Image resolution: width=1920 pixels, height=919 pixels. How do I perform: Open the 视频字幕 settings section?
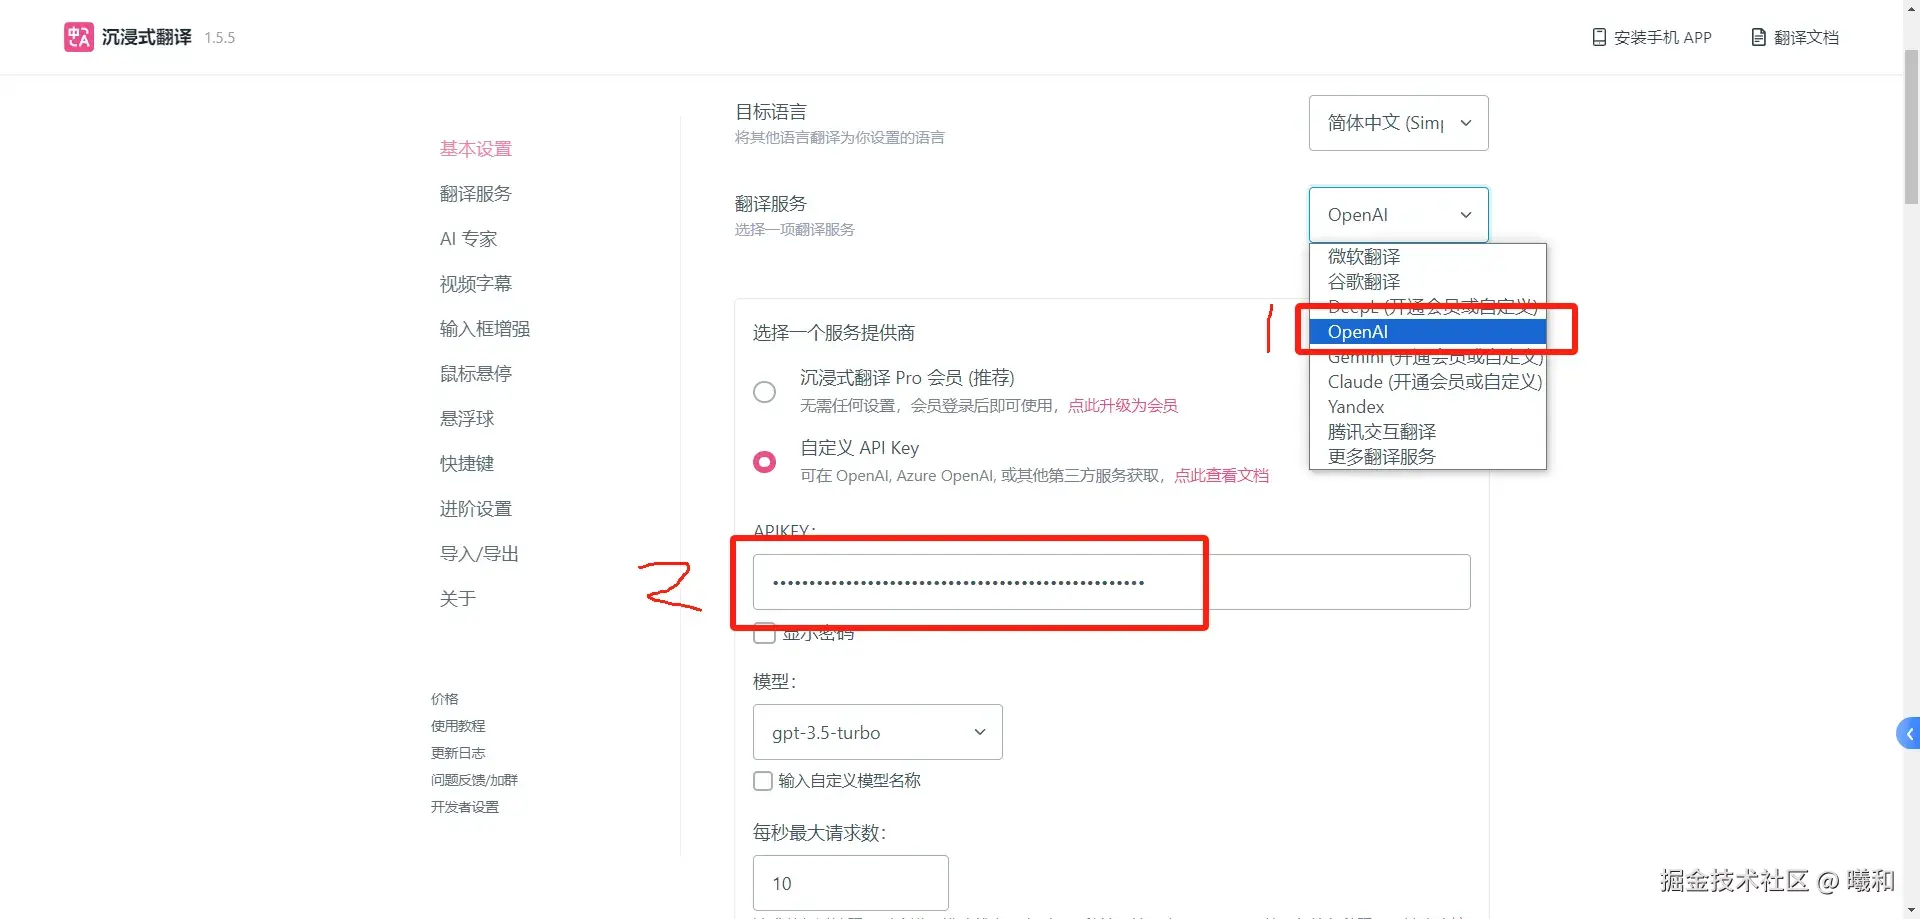pos(475,283)
